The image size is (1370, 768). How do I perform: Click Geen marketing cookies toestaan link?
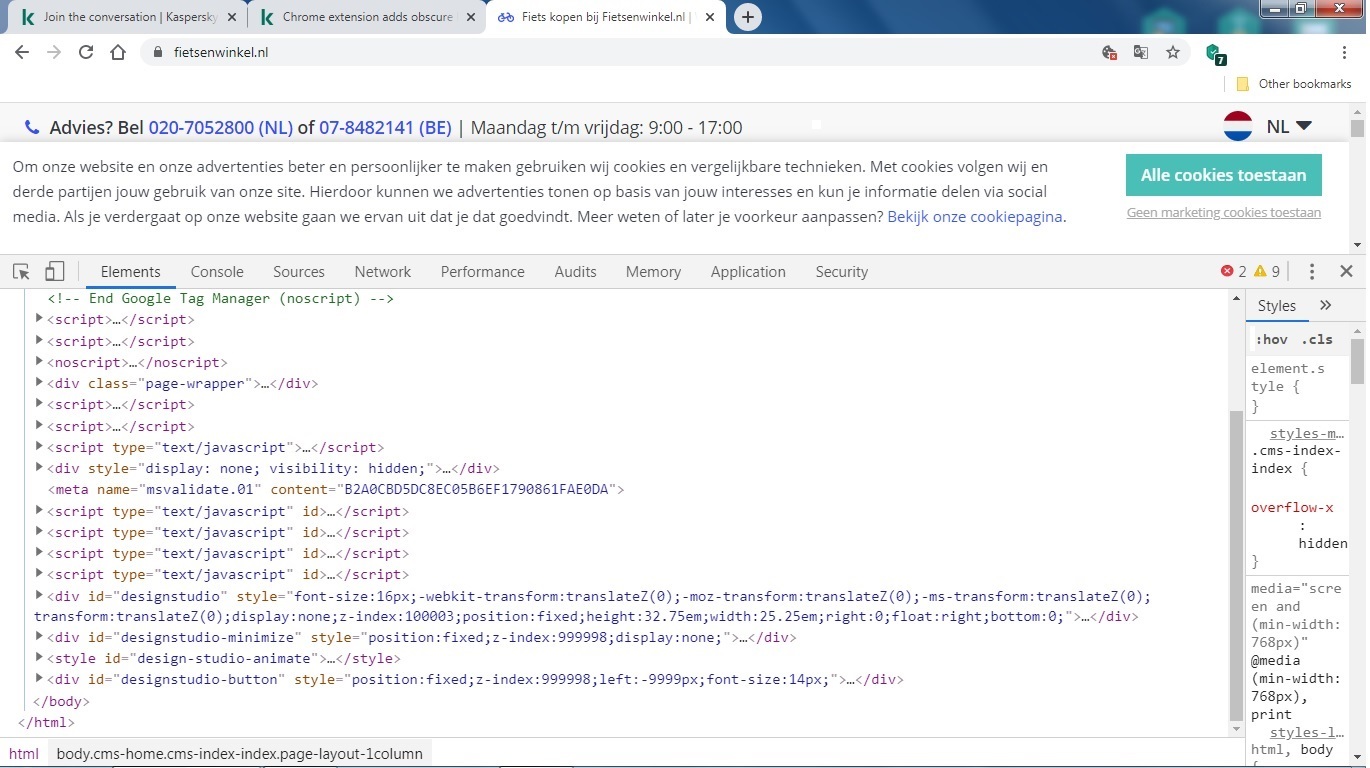click(1223, 212)
